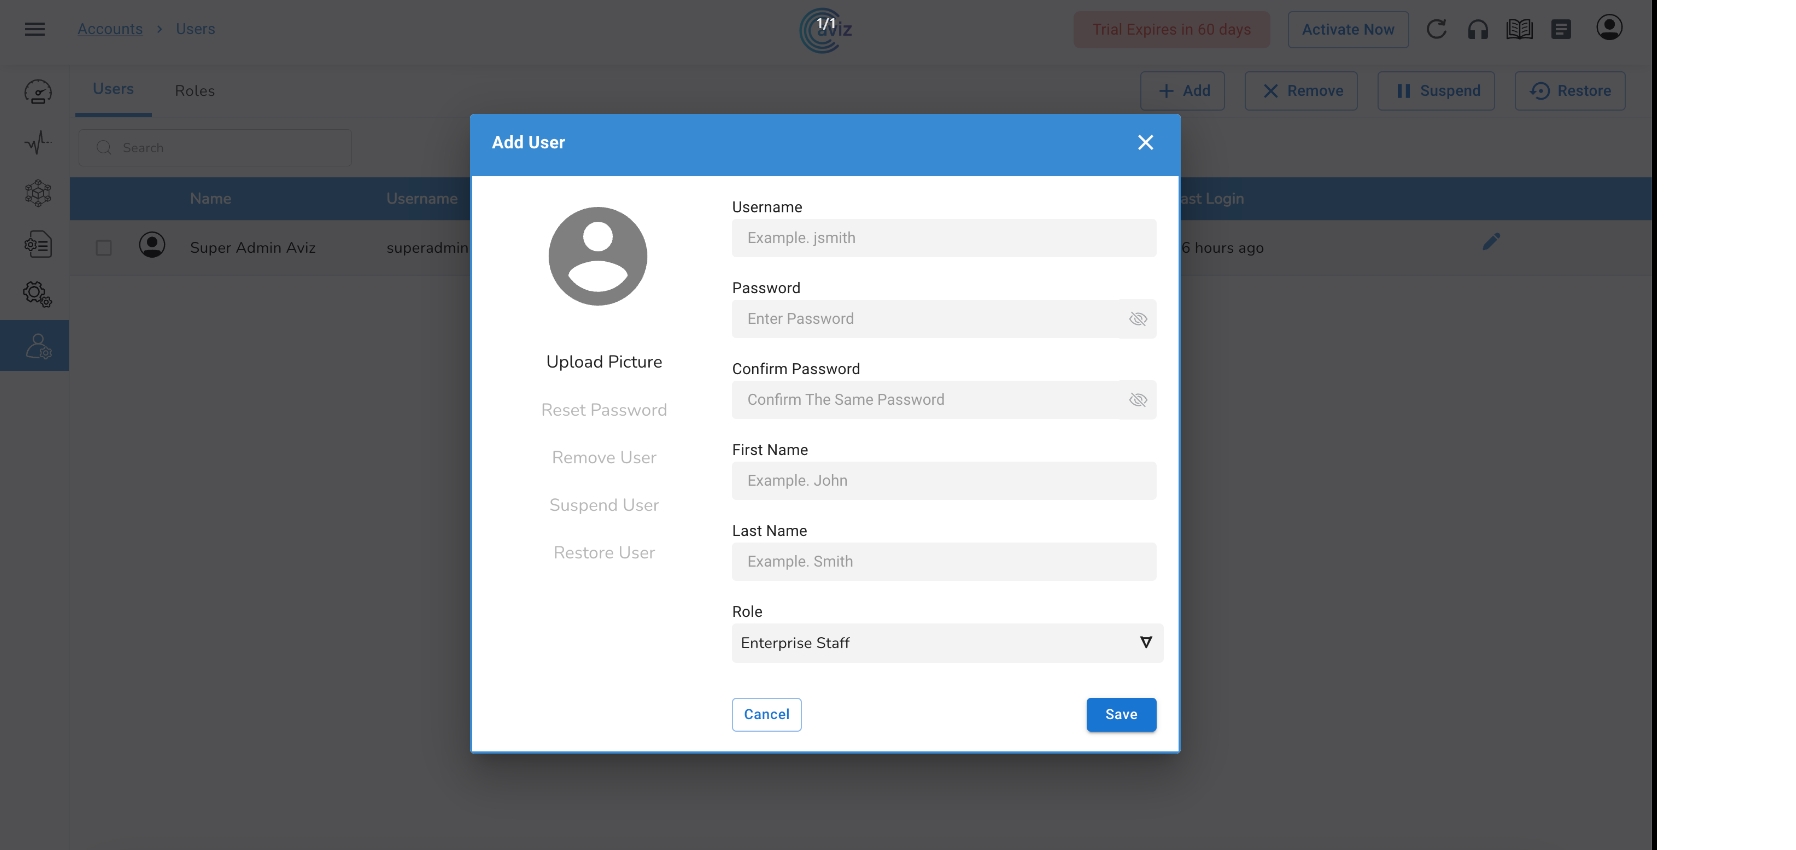
Task: Open the documentation book icon
Action: [x=1519, y=29]
